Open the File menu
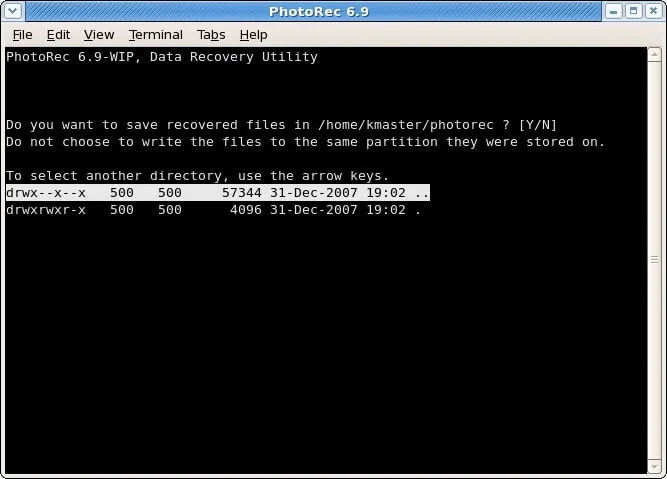This screenshot has width=667, height=479. 22,35
